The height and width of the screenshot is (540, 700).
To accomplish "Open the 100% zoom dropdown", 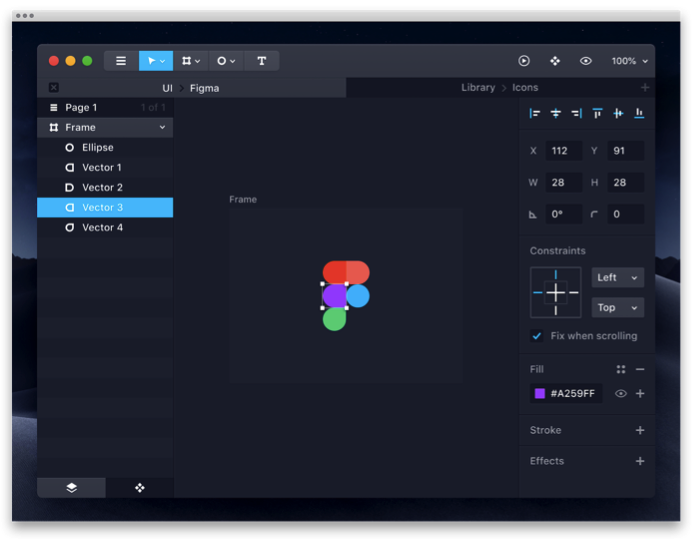I will (630, 61).
